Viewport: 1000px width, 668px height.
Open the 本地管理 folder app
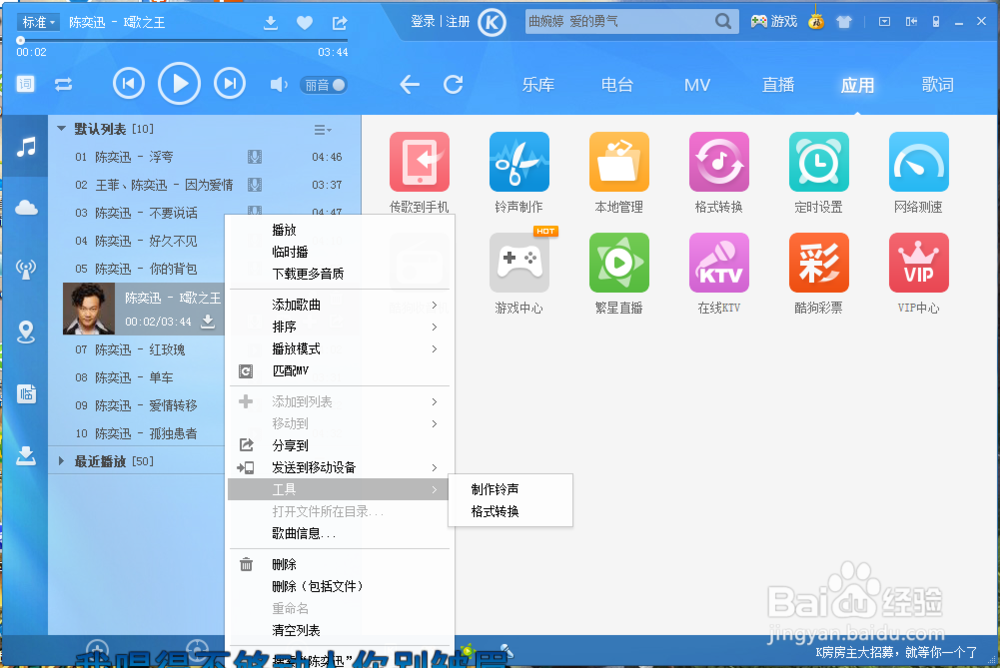pyautogui.click(x=619, y=162)
